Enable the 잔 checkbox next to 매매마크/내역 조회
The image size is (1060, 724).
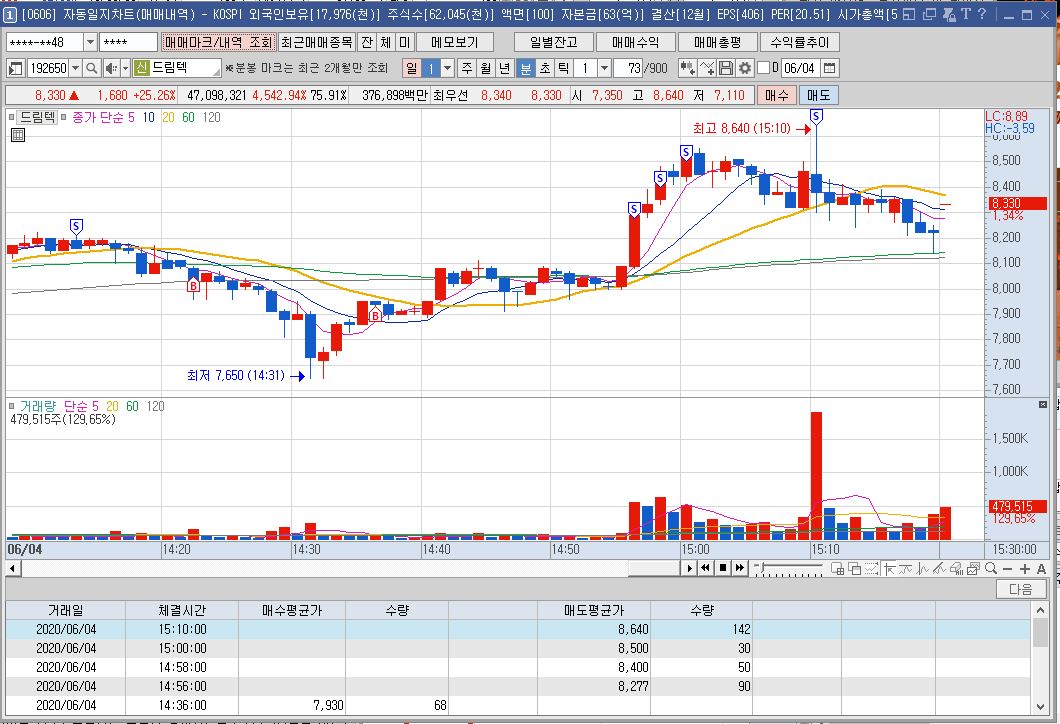coord(367,41)
